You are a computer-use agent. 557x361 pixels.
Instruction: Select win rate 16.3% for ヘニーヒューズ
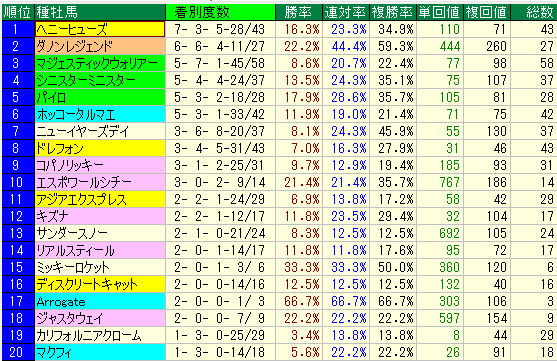[x=302, y=29]
